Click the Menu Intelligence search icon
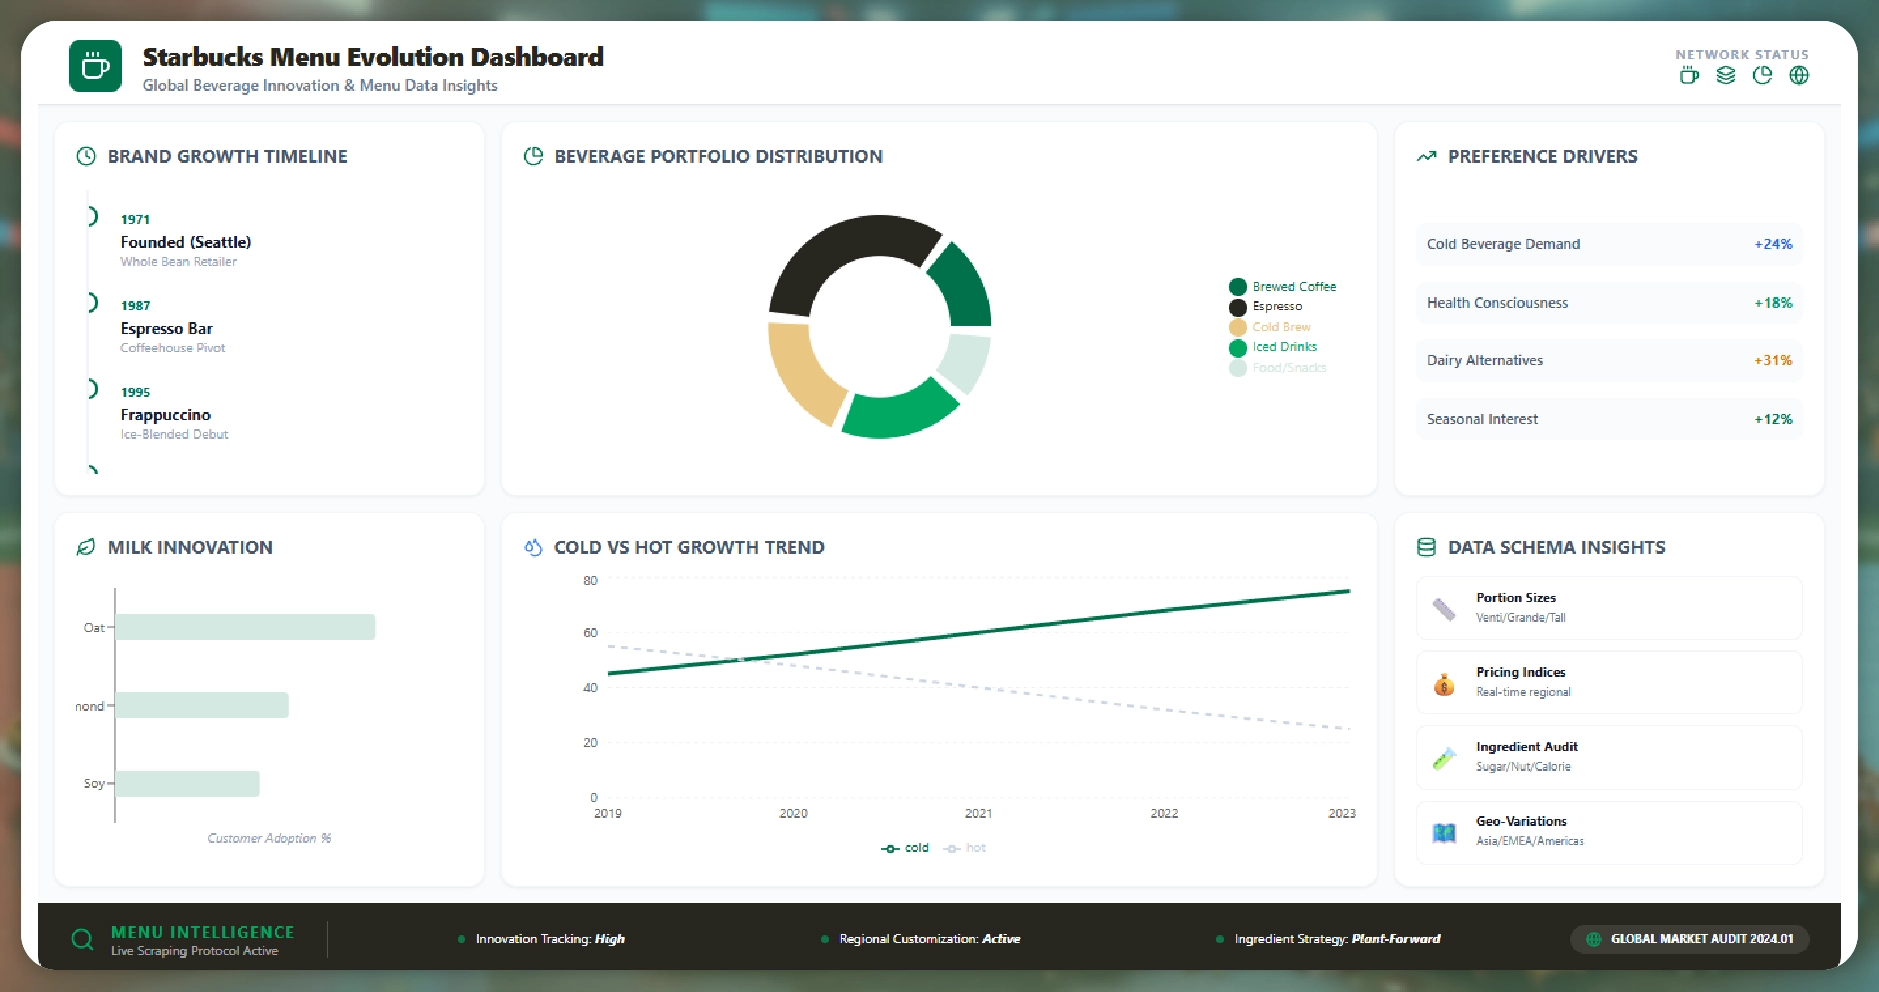The image size is (1879, 992). pyautogui.click(x=83, y=940)
